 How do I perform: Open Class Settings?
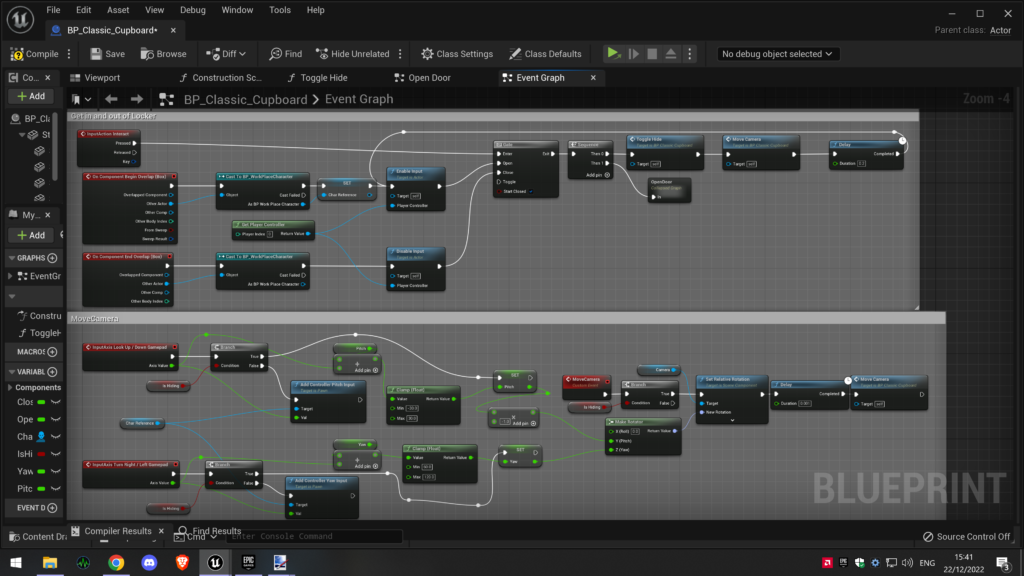[x=457, y=54]
